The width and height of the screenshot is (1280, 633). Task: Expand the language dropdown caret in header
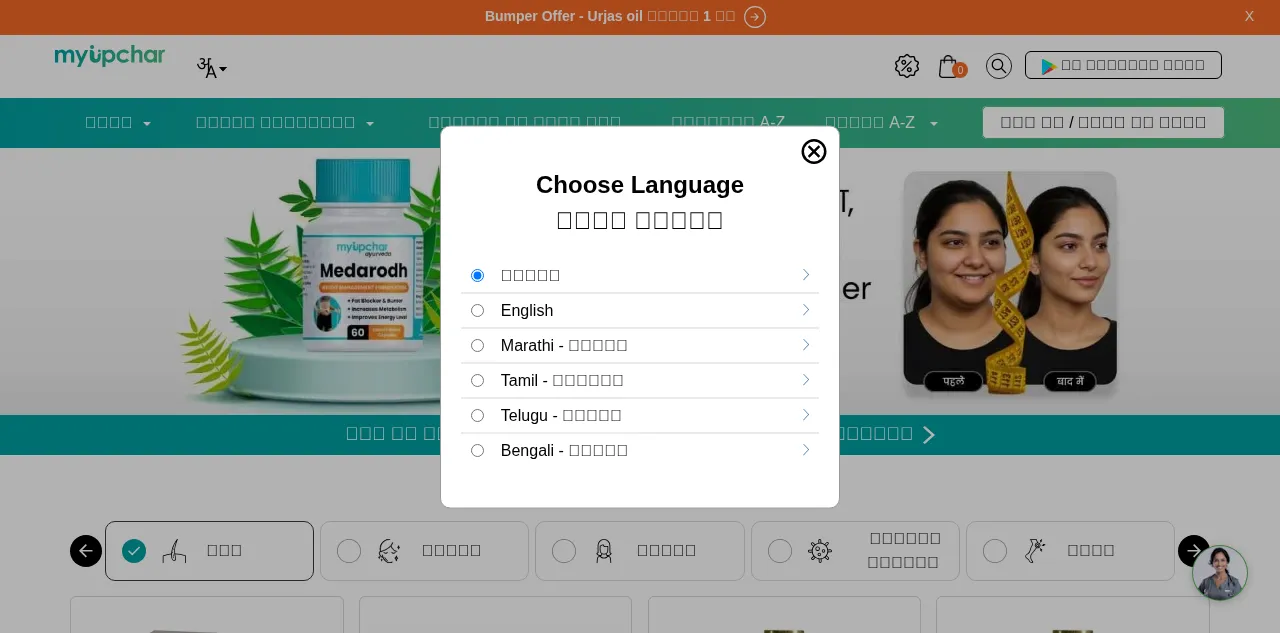pyautogui.click(x=223, y=70)
